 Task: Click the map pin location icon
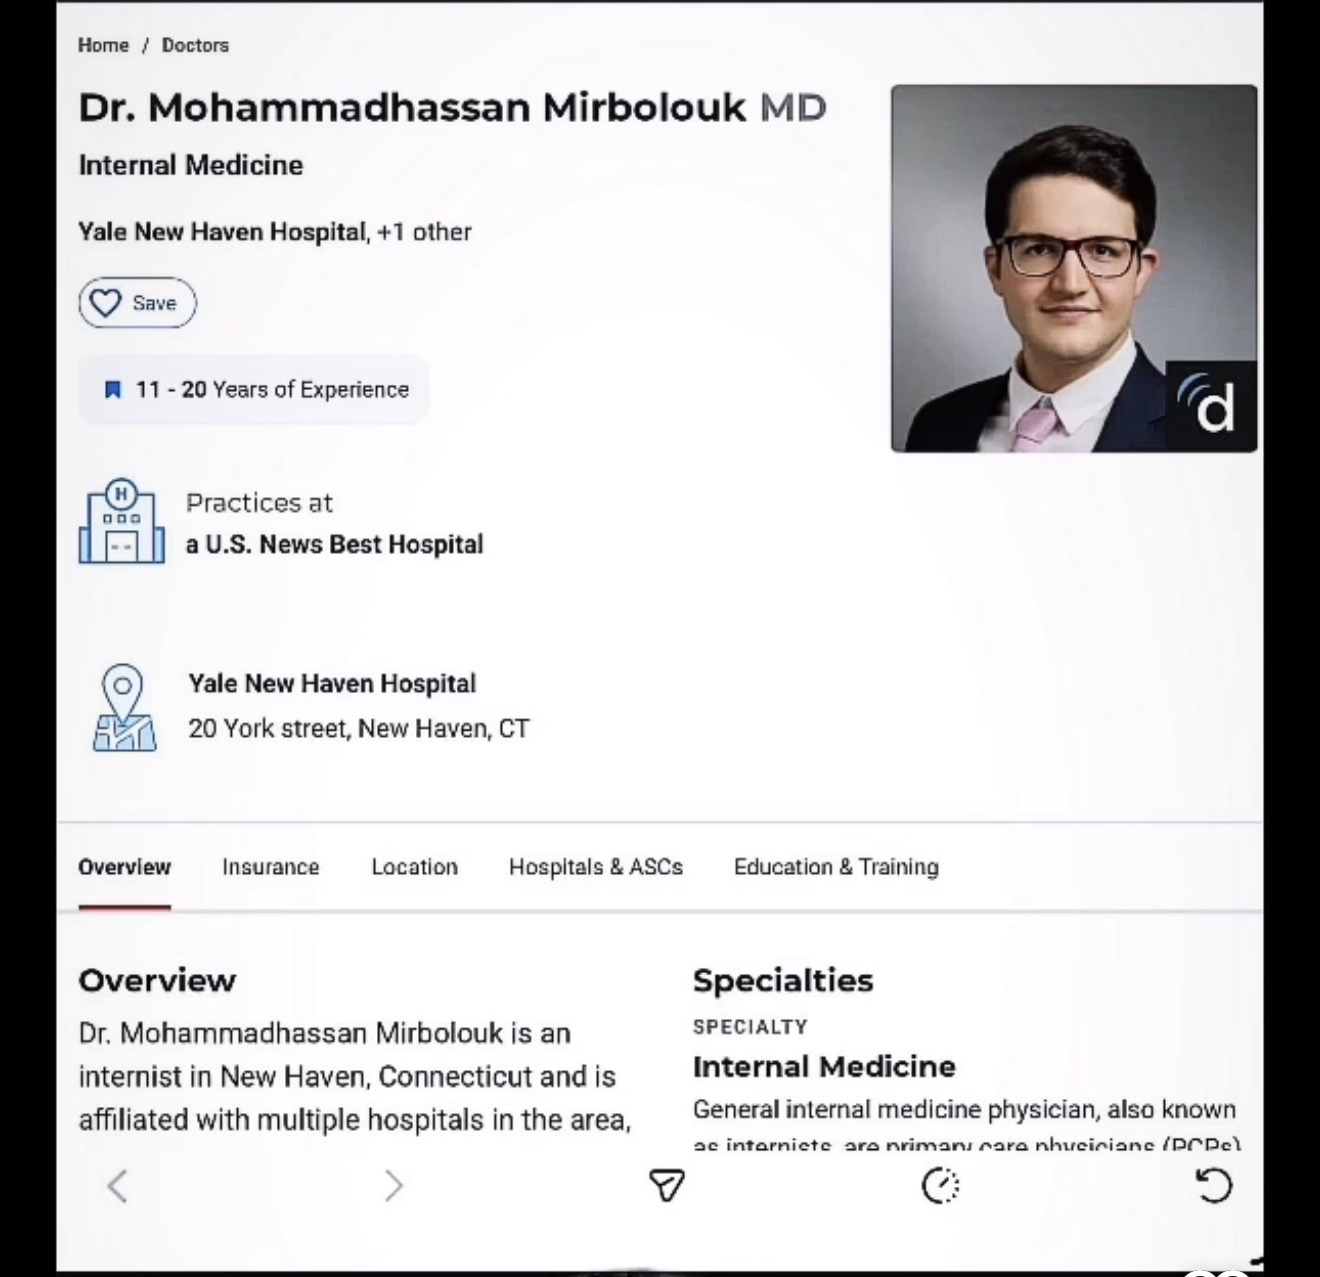pyautogui.click(x=124, y=708)
